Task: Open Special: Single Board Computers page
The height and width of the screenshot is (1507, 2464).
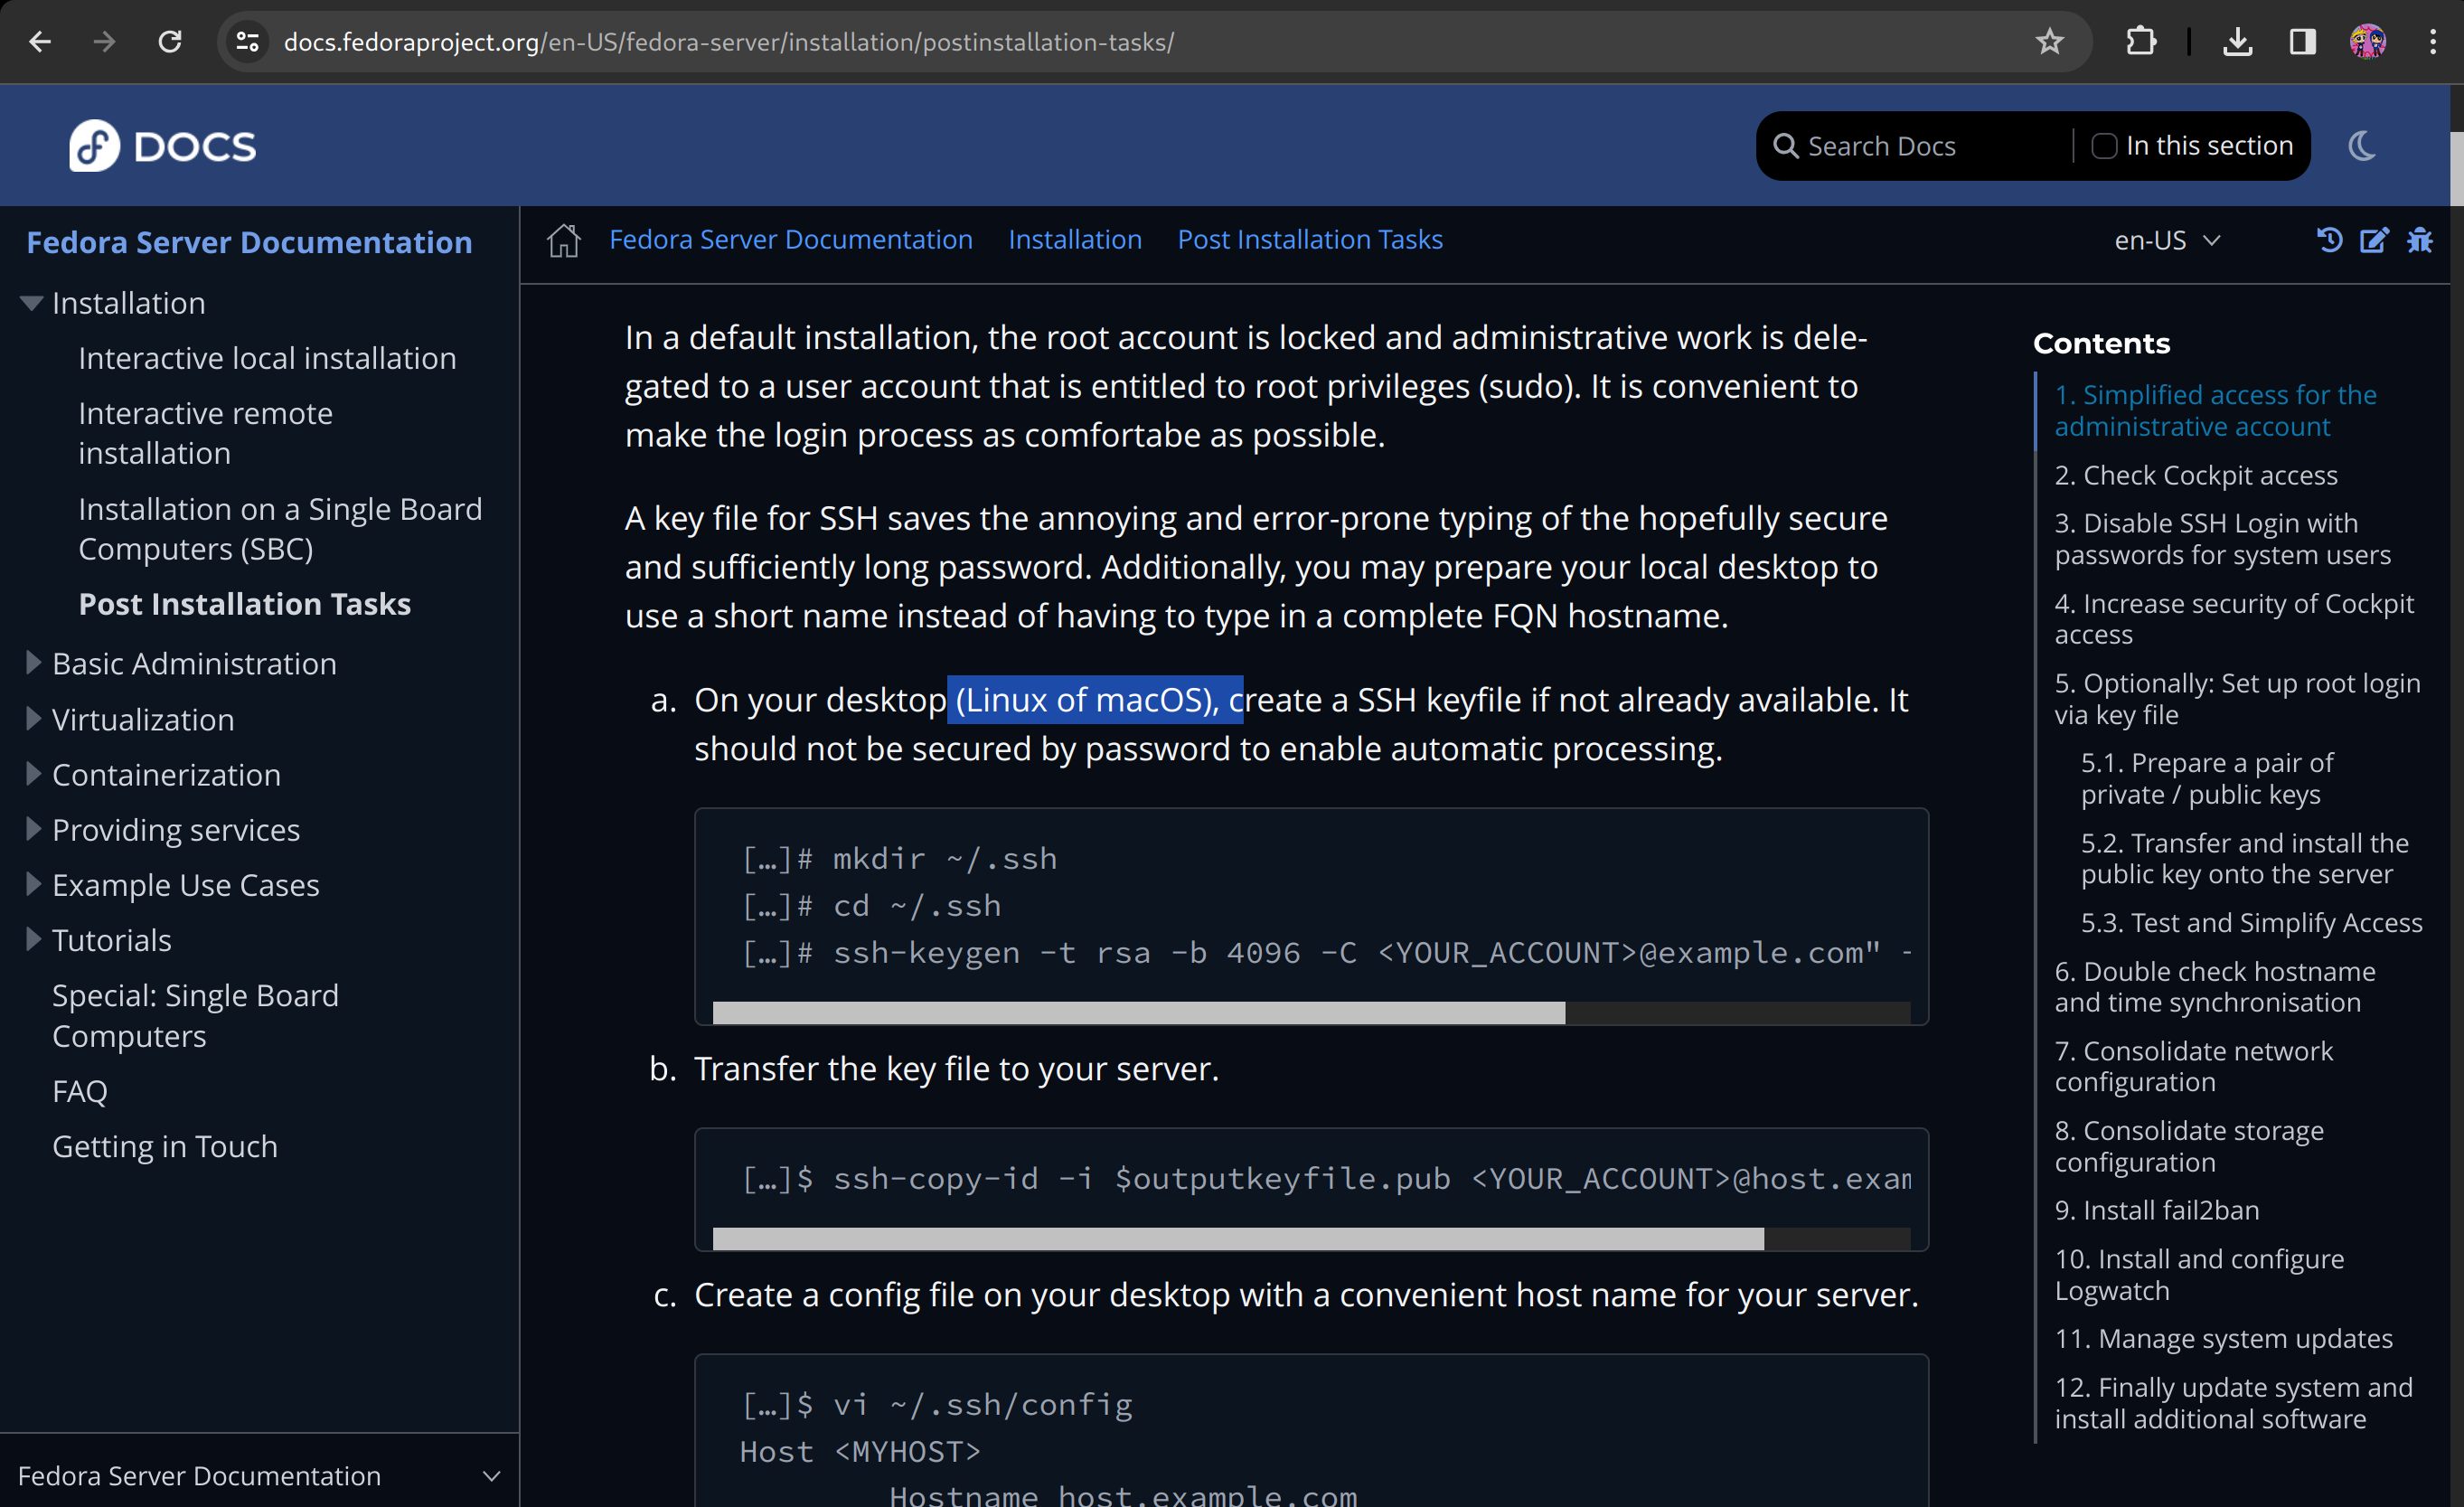Action: pyautogui.click(x=195, y=1015)
